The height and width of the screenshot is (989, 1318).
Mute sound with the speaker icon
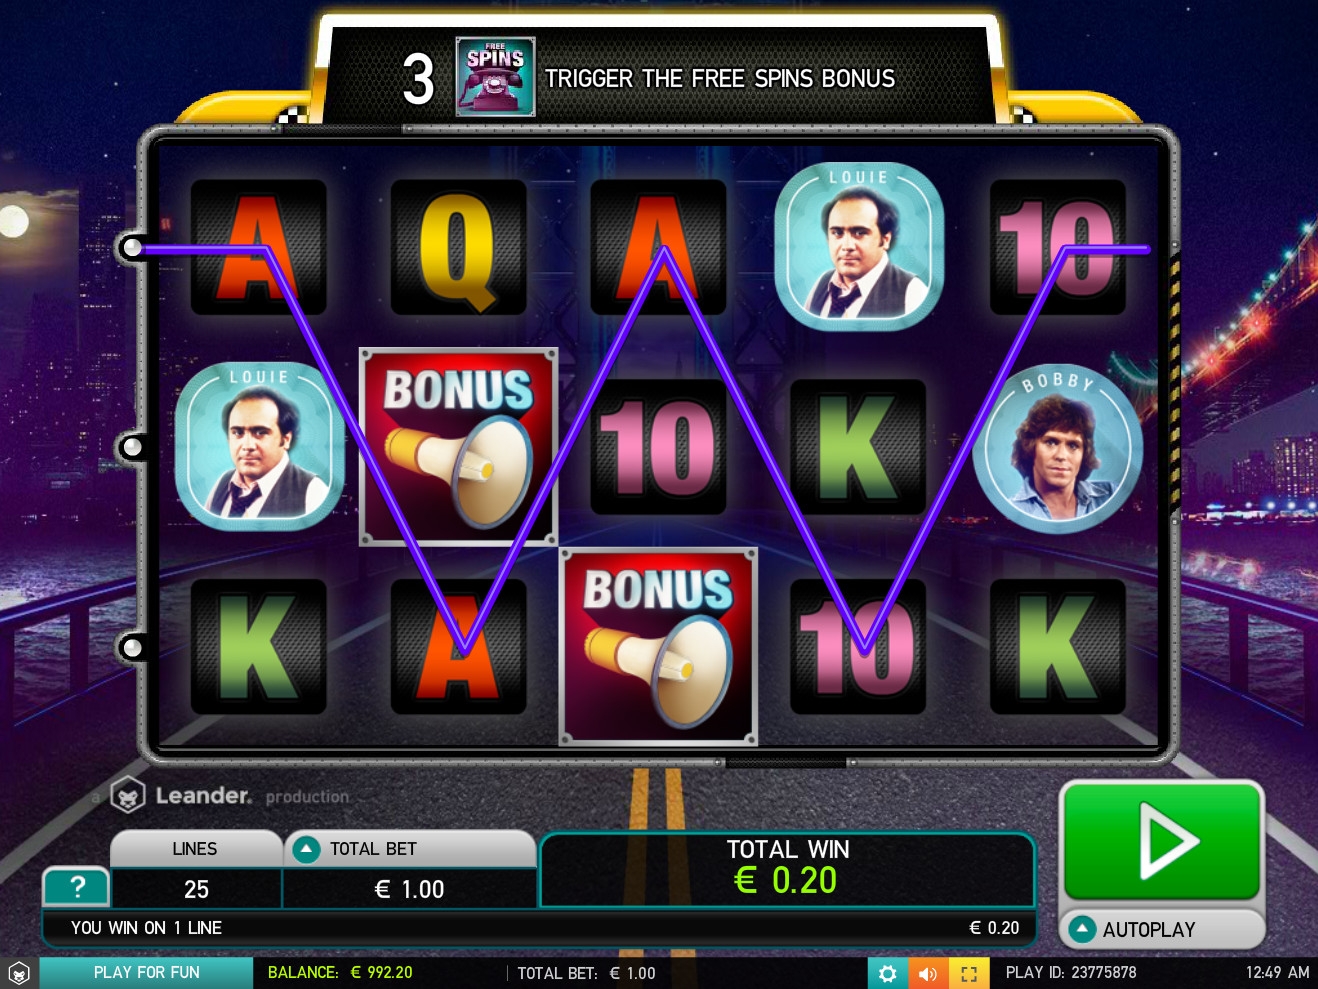click(x=928, y=973)
